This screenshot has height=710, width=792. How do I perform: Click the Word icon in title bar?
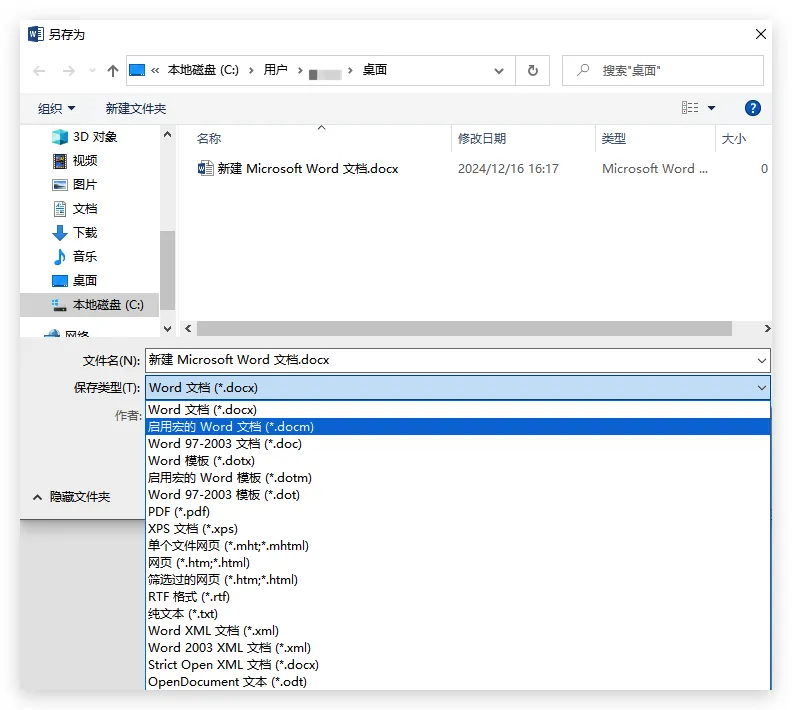pyautogui.click(x=35, y=34)
